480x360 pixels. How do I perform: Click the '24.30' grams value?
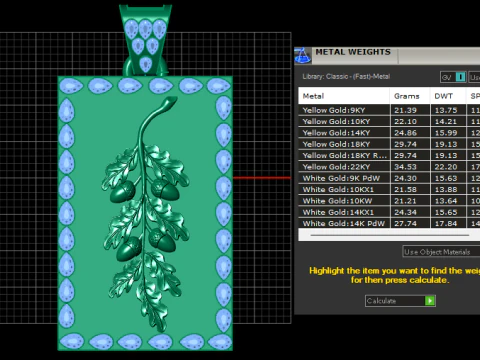pos(405,178)
